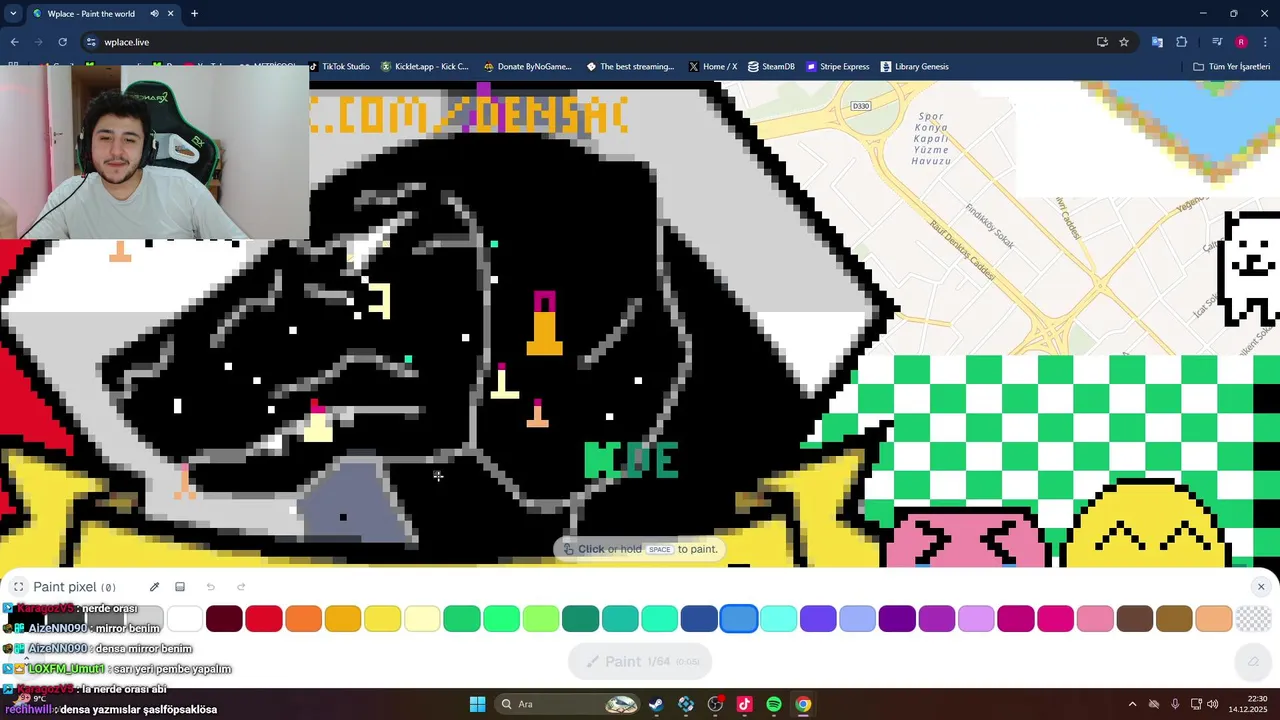Pick the dark purple color swatch
Screen dimensions: 1280x720
[x=897, y=619]
